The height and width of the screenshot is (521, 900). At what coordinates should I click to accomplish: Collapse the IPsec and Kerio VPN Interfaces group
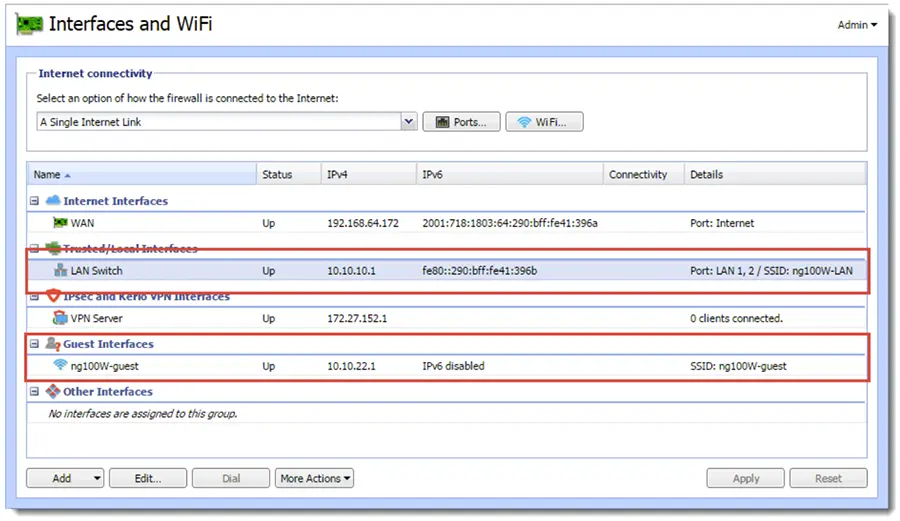(x=34, y=296)
